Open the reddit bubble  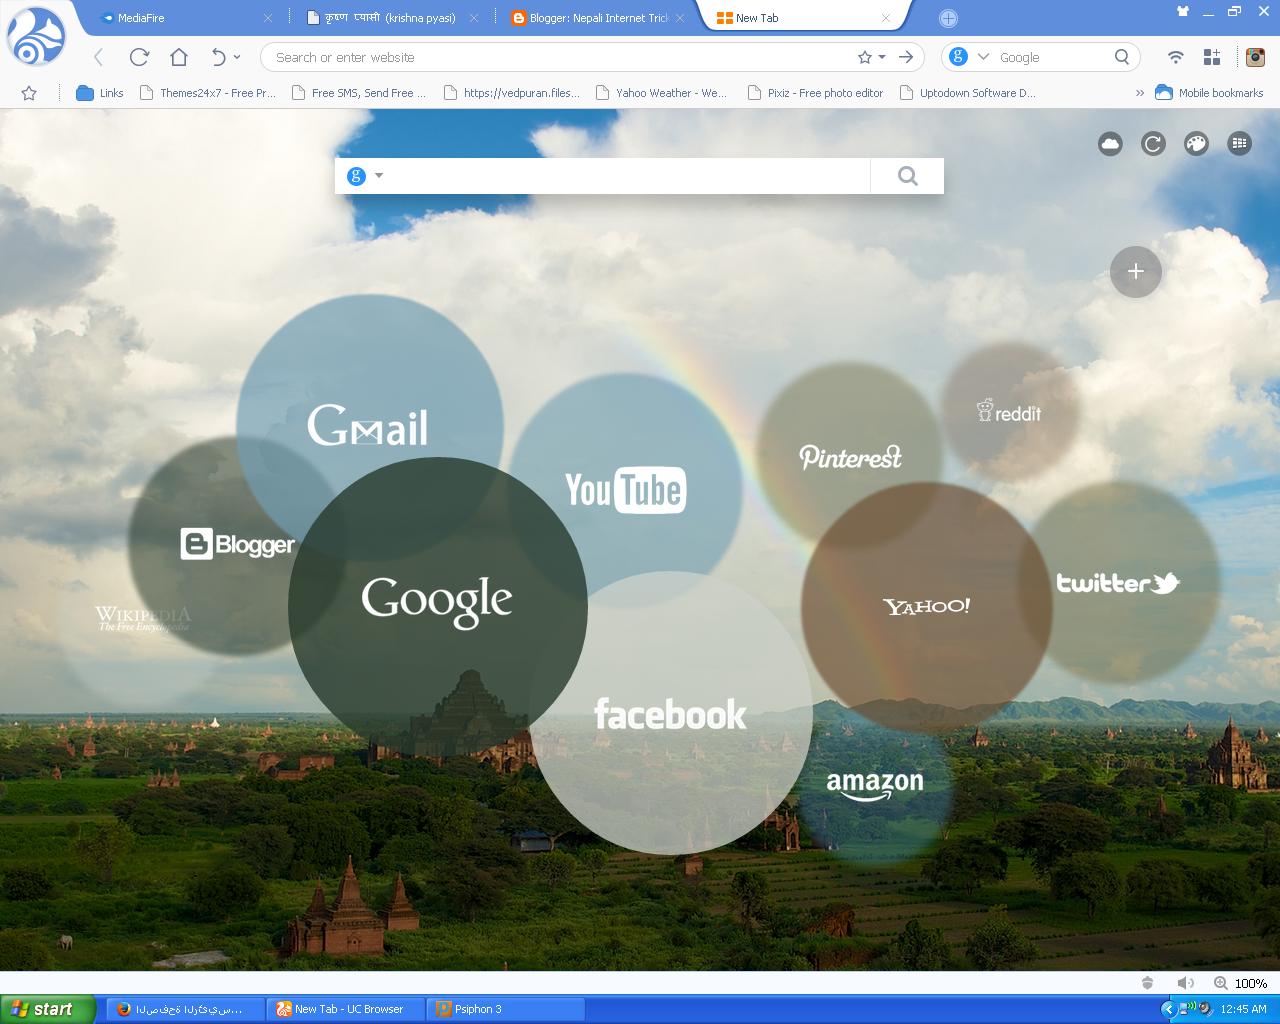pos(1010,411)
